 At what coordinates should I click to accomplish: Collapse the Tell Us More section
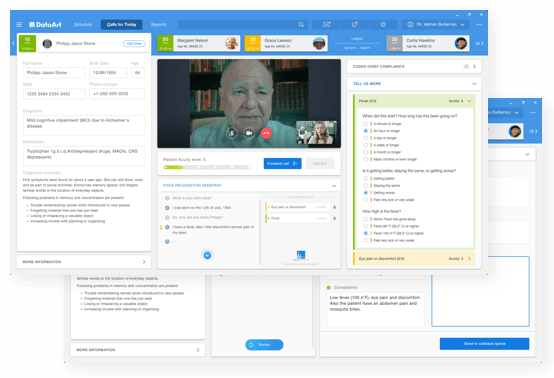pyautogui.click(x=474, y=84)
